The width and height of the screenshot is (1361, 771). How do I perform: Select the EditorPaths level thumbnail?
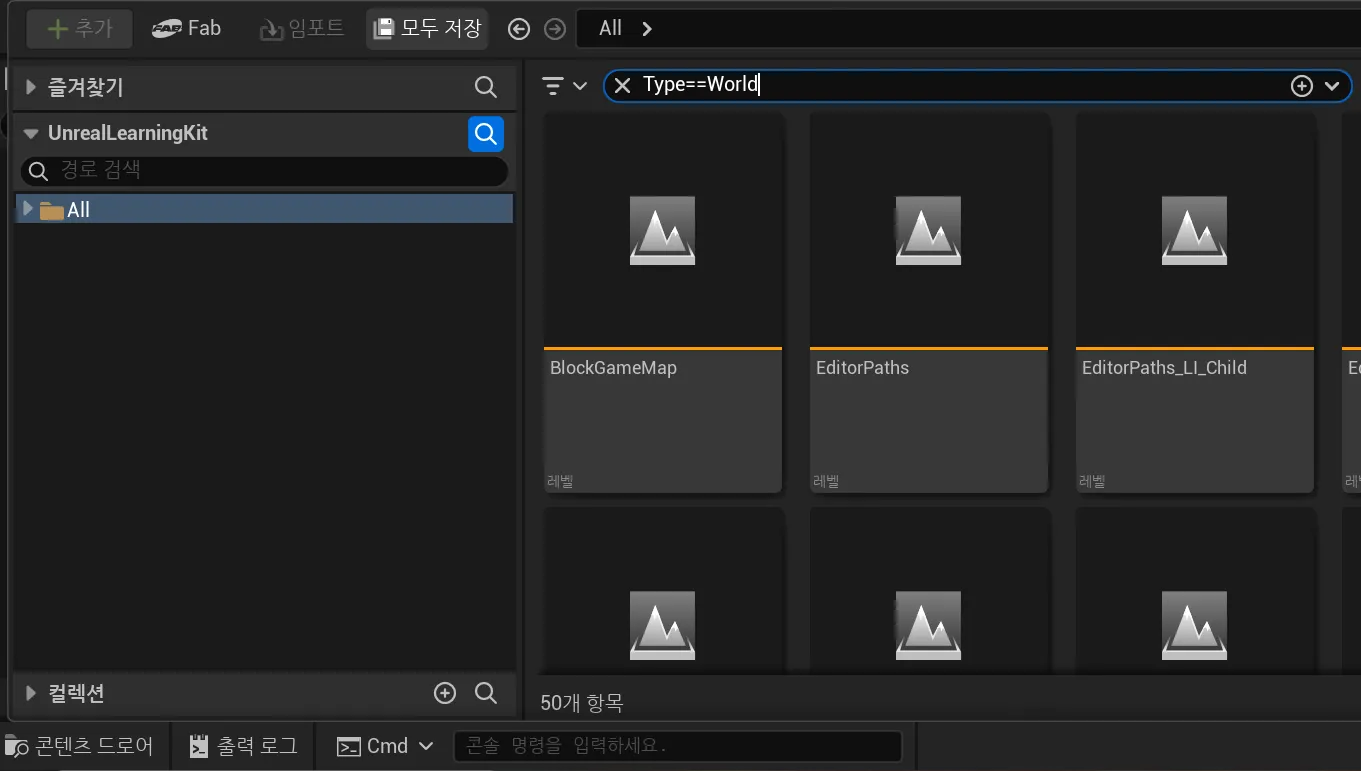[x=928, y=230]
